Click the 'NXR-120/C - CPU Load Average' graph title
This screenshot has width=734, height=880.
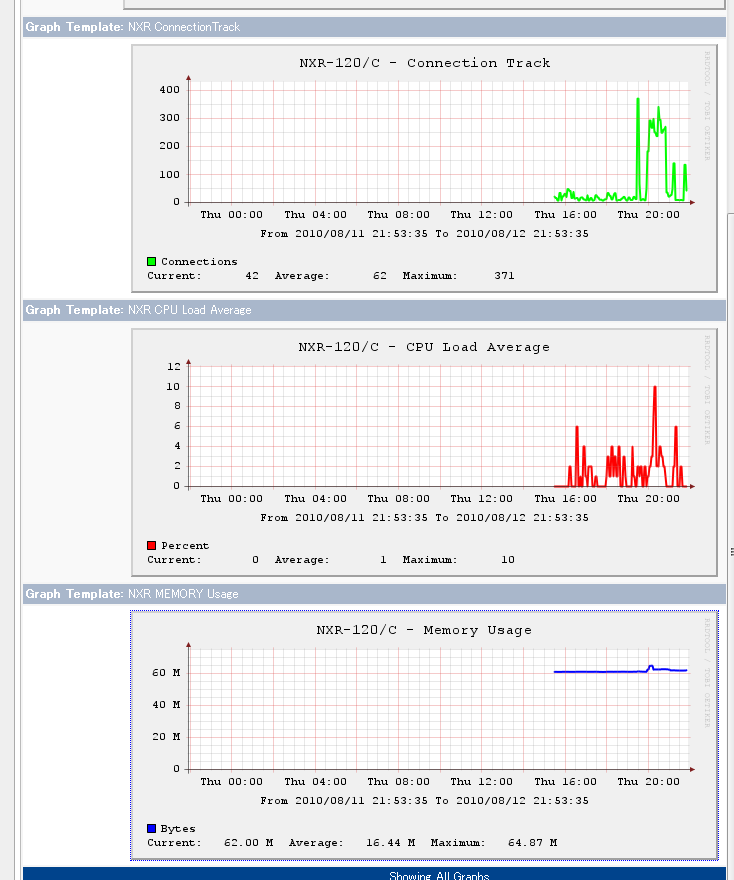click(x=424, y=347)
